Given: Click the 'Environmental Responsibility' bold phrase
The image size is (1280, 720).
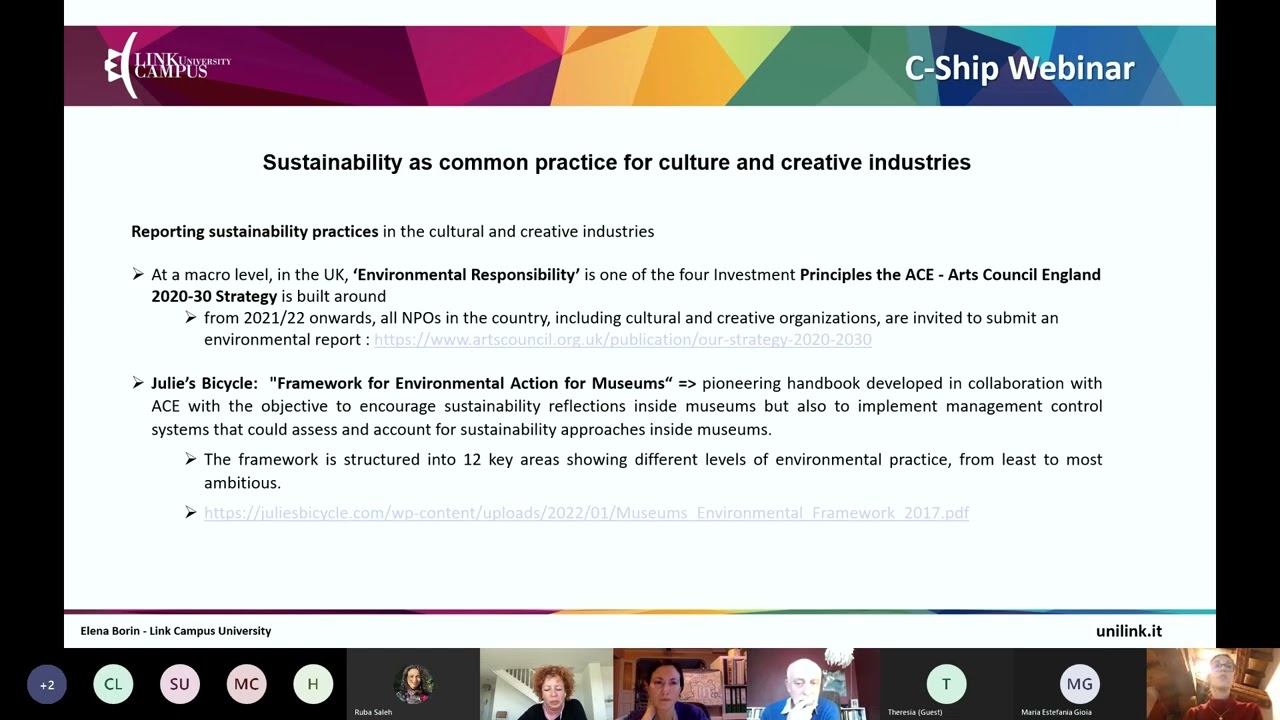Looking at the screenshot, I should (466, 274).
